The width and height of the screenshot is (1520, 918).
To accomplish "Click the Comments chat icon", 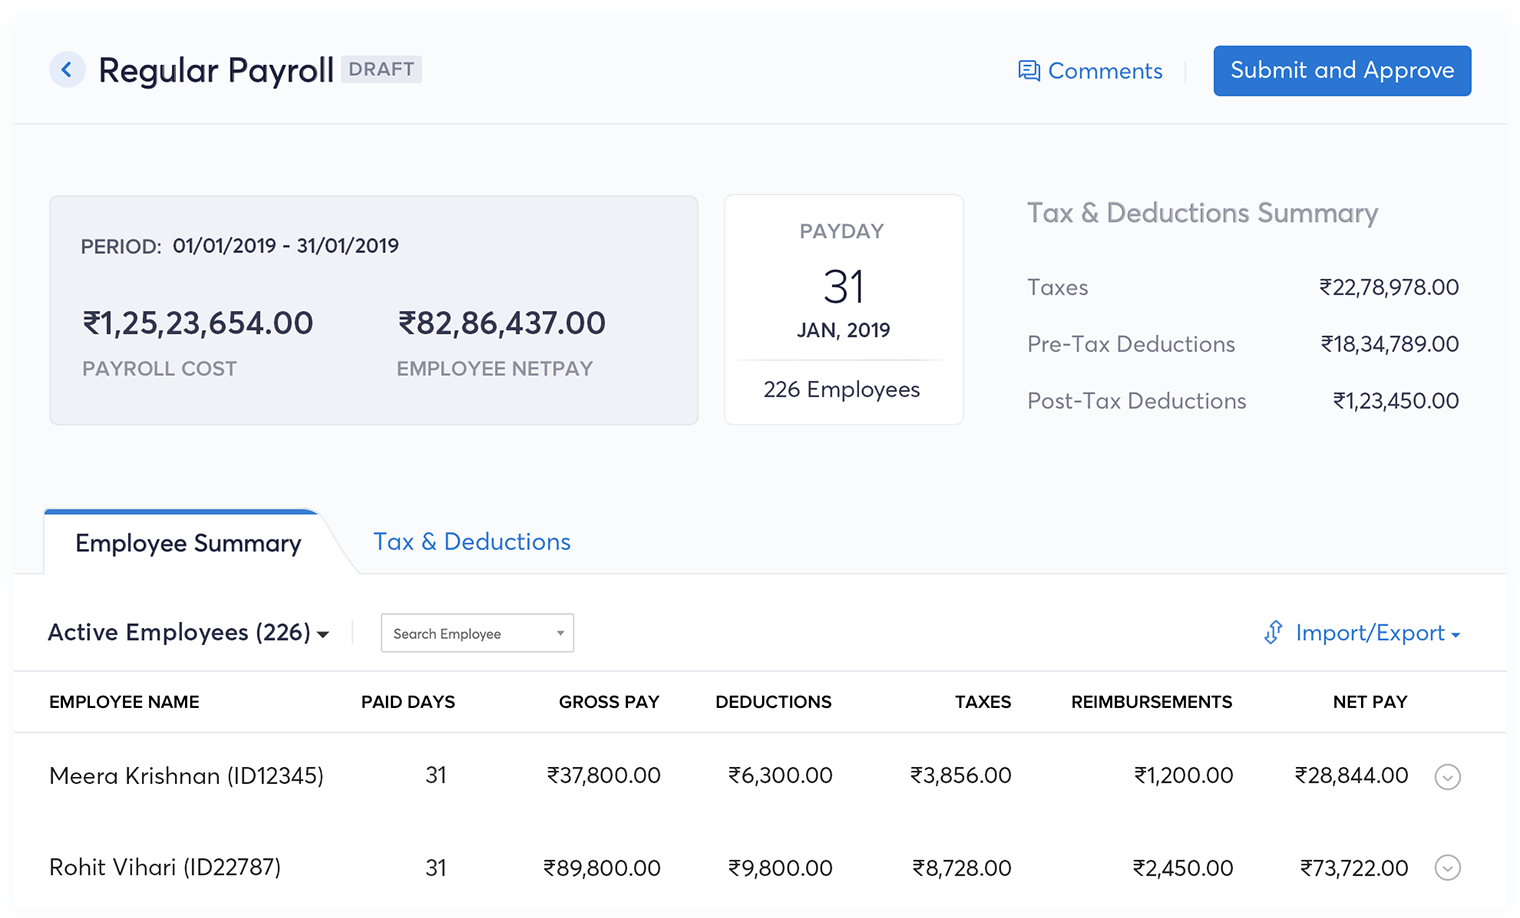I will tap(1028, 70).
